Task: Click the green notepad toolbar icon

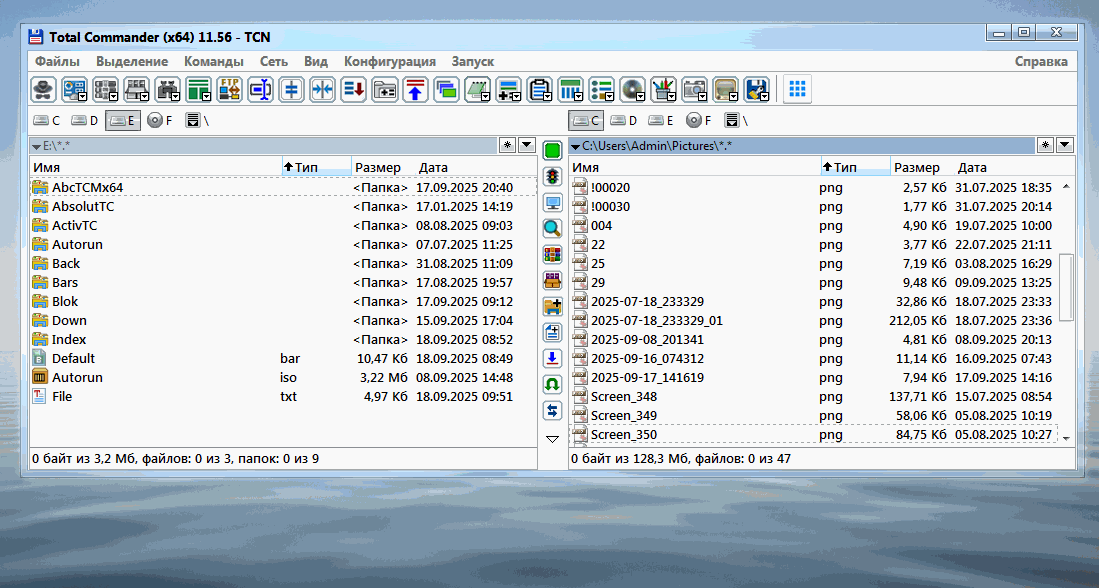Action: pyautogui.click(x=477, y=90)
